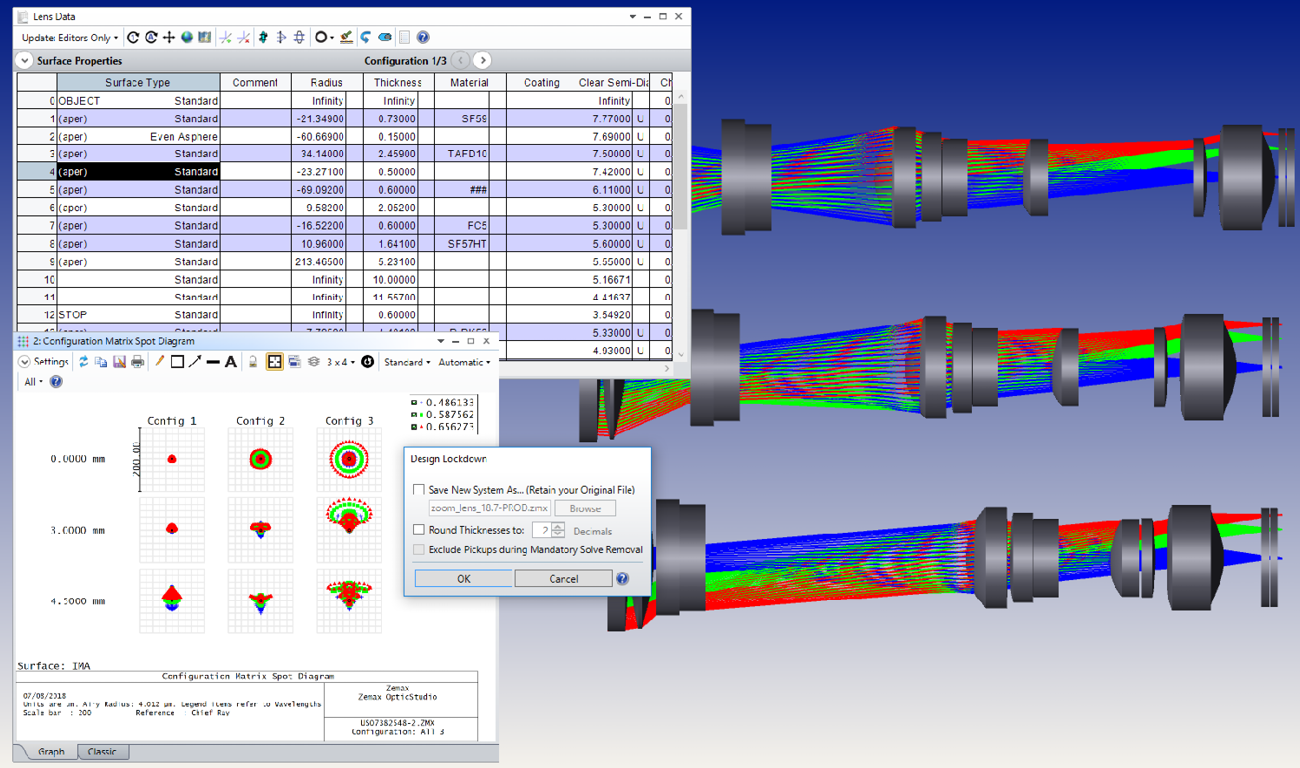Click the axes icon with red X mark
1300x768 pixels.
point(244,37)
